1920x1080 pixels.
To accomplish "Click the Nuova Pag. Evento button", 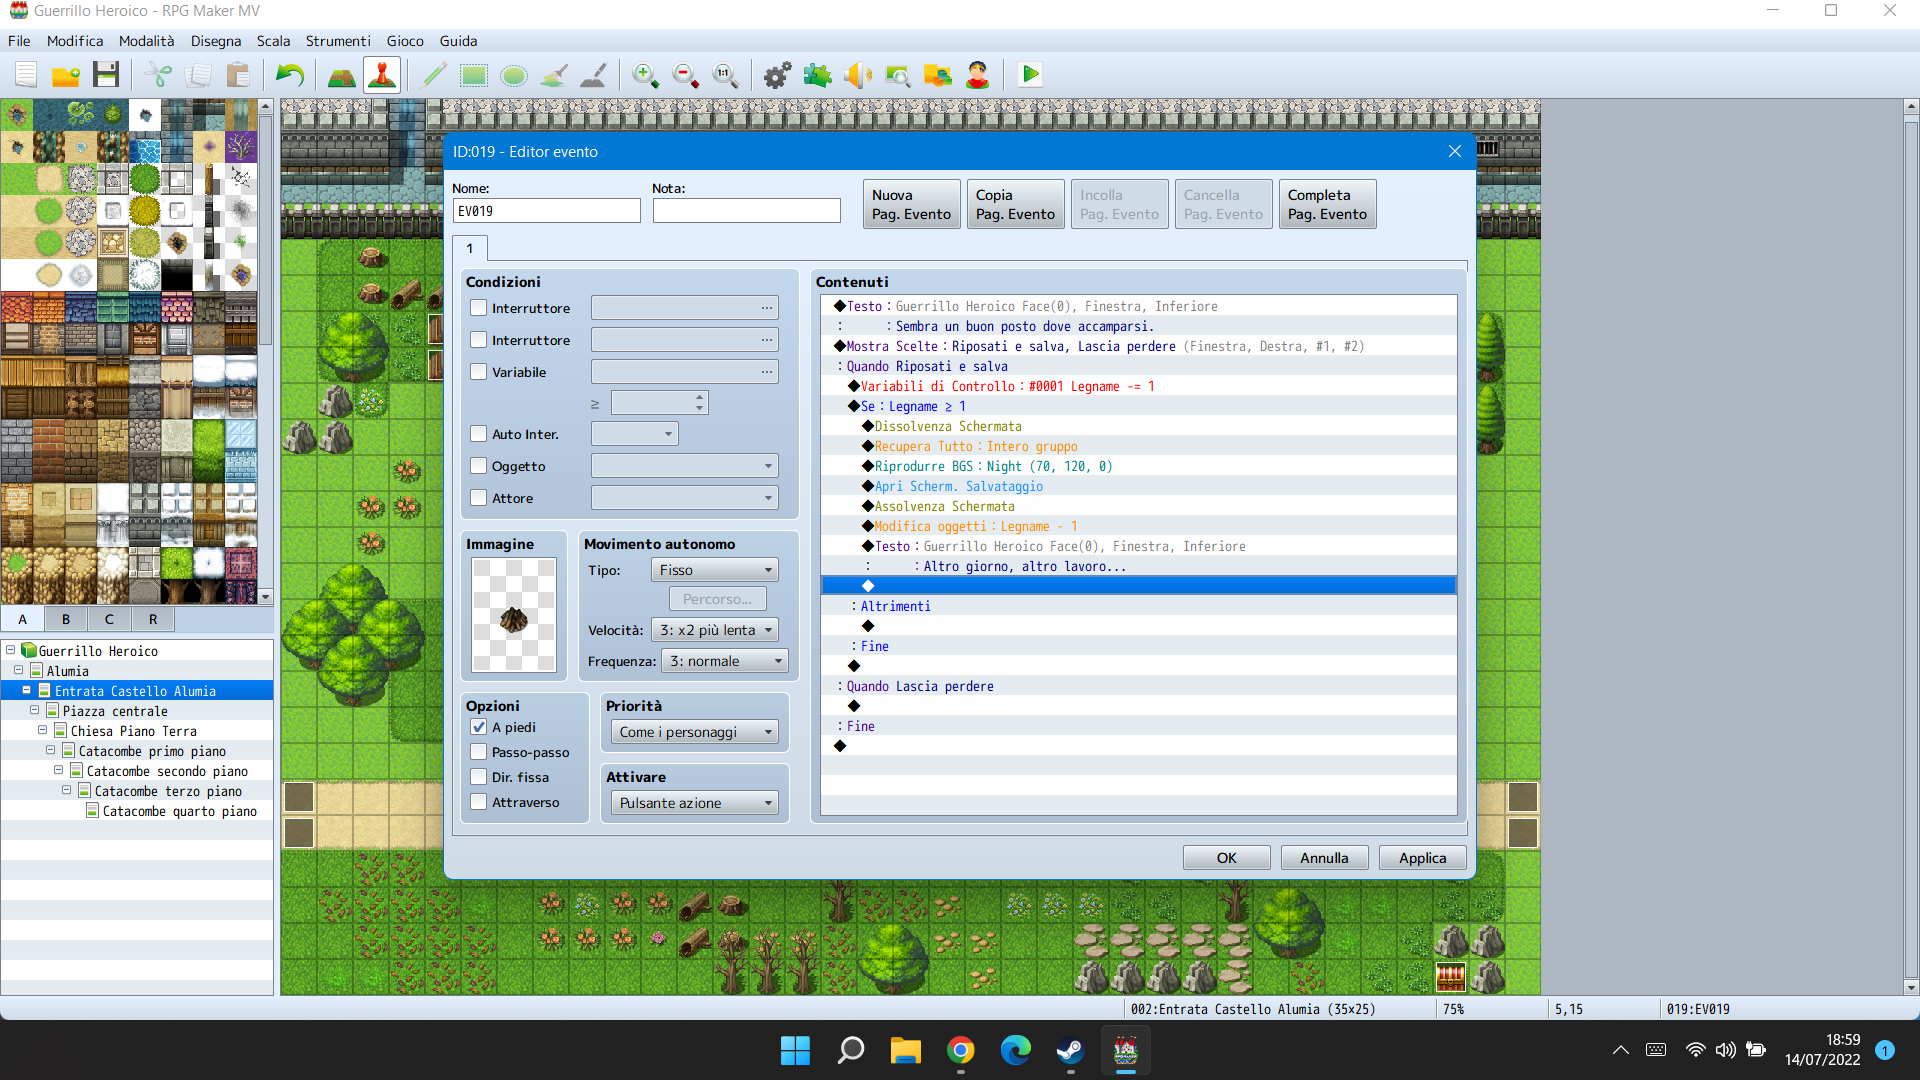I will coord(911,204).
